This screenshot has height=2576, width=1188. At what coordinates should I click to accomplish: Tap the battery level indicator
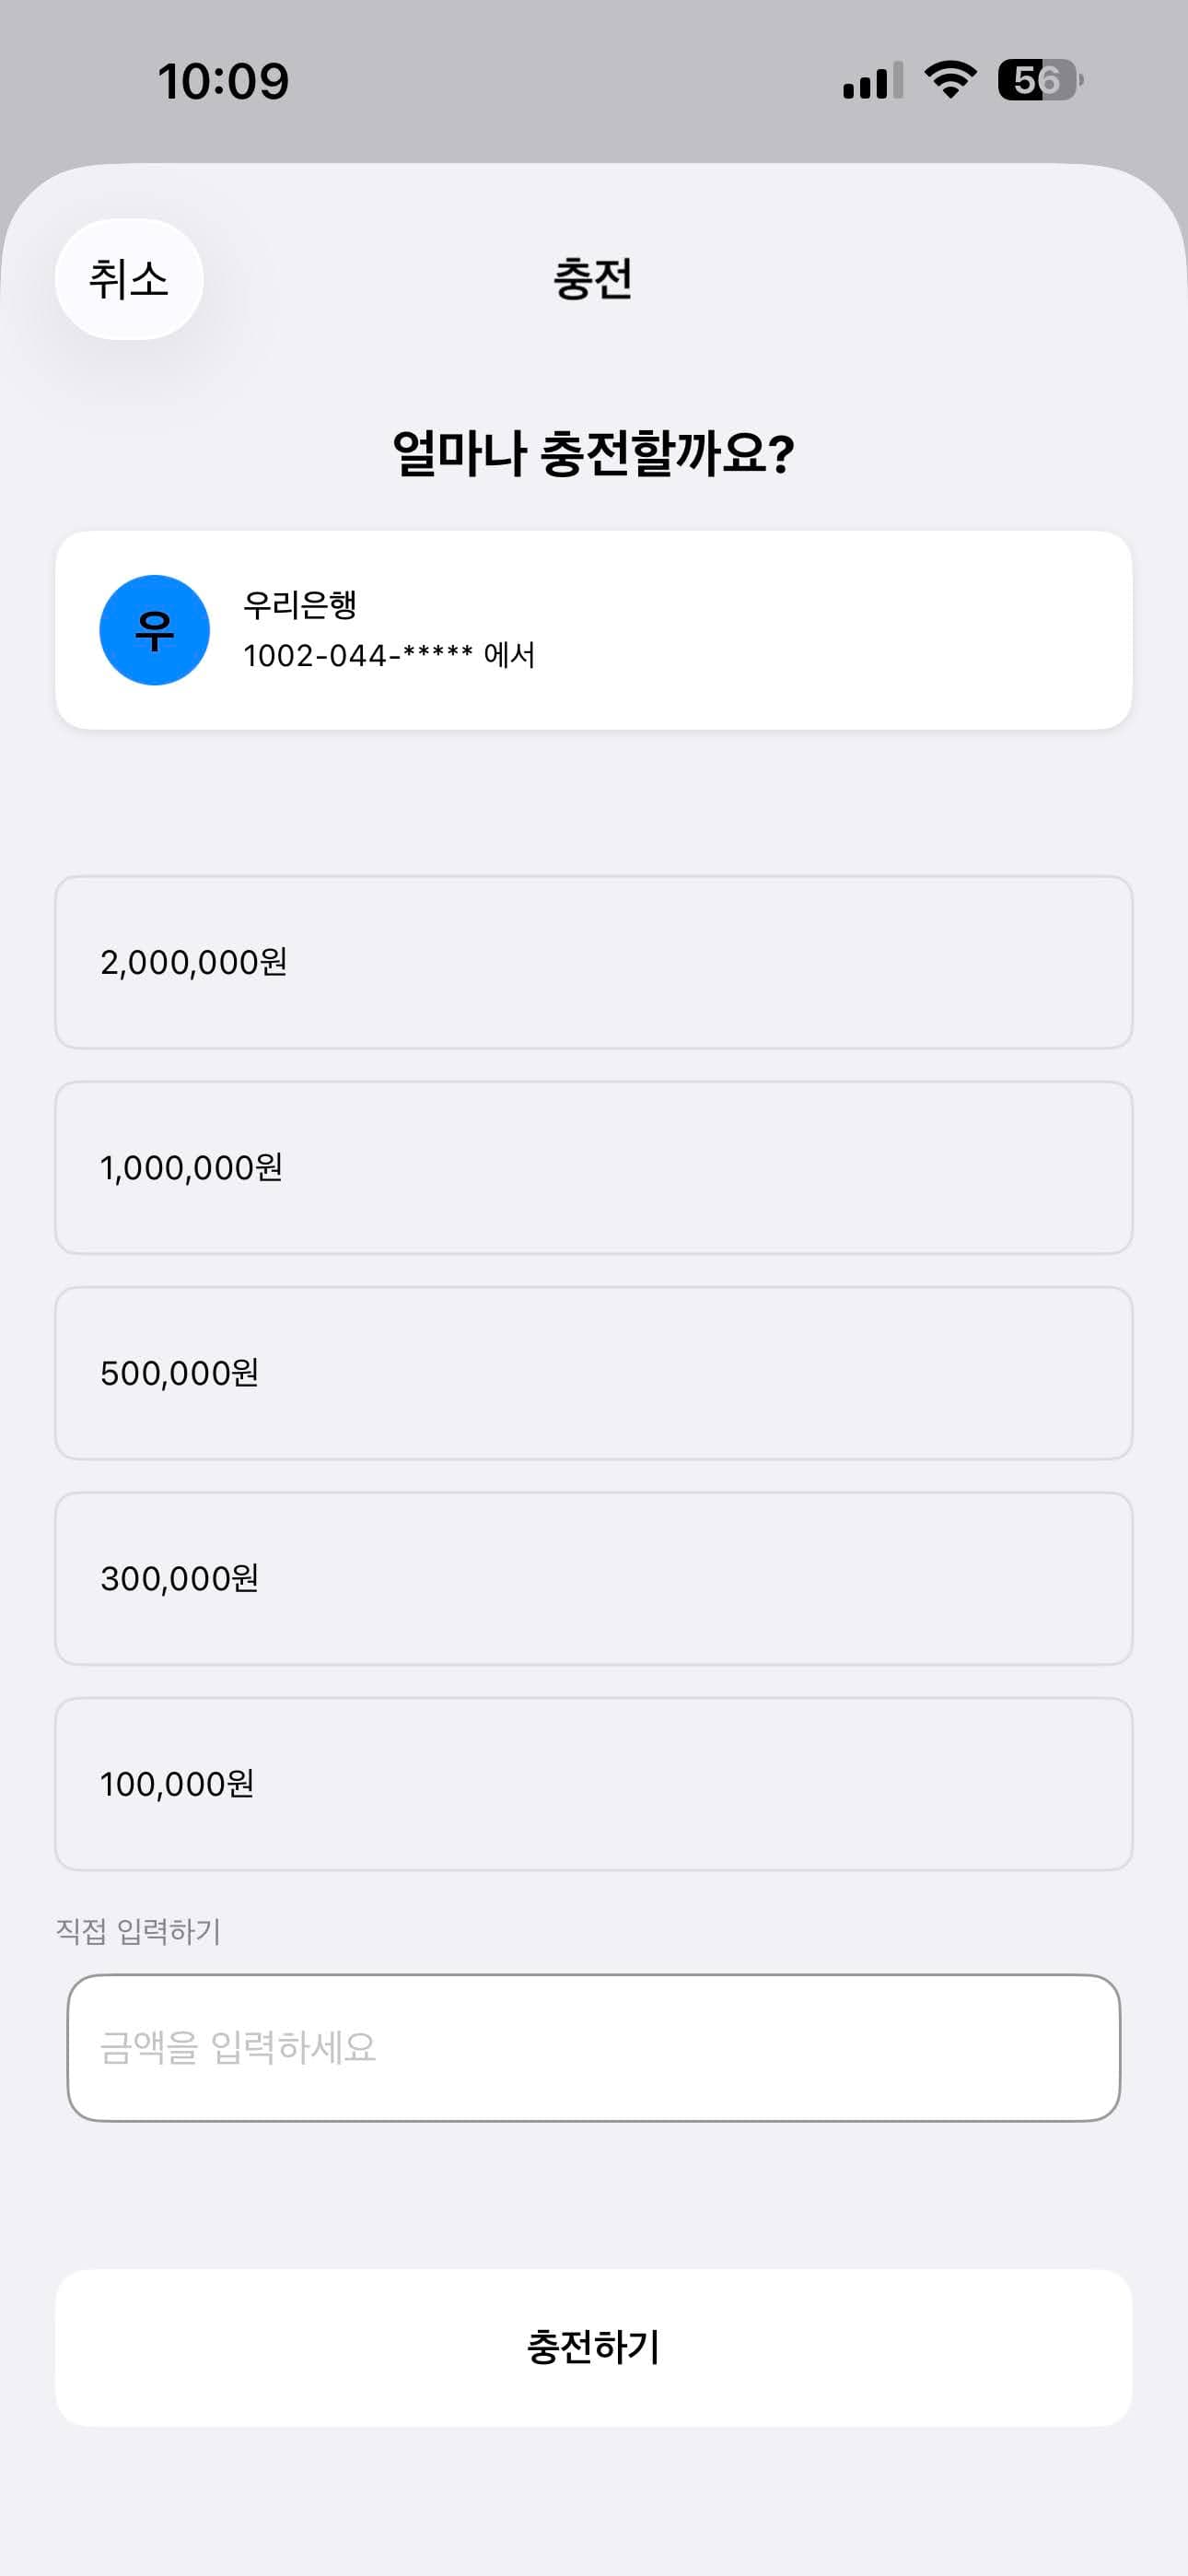(x=1039, y=80)
